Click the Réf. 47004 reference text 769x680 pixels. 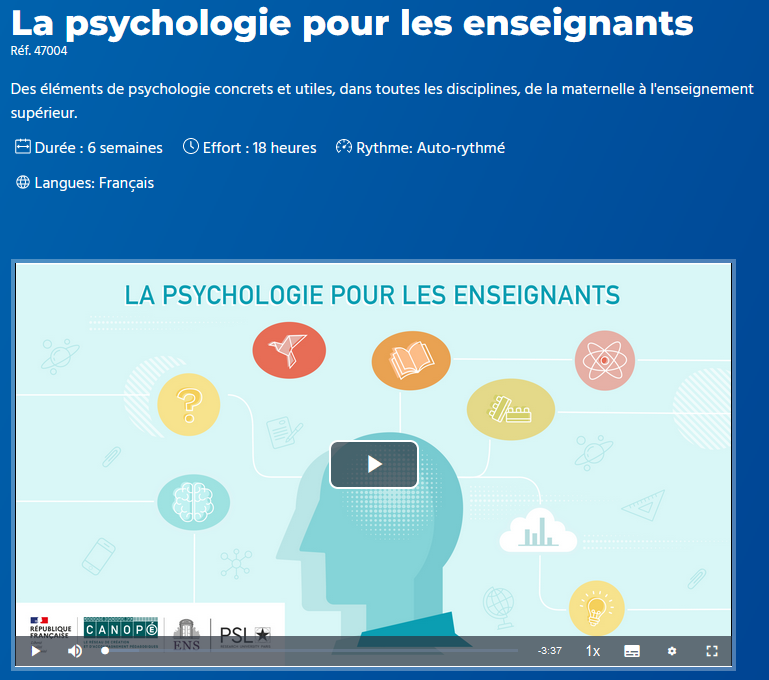(x=39, y=51)
